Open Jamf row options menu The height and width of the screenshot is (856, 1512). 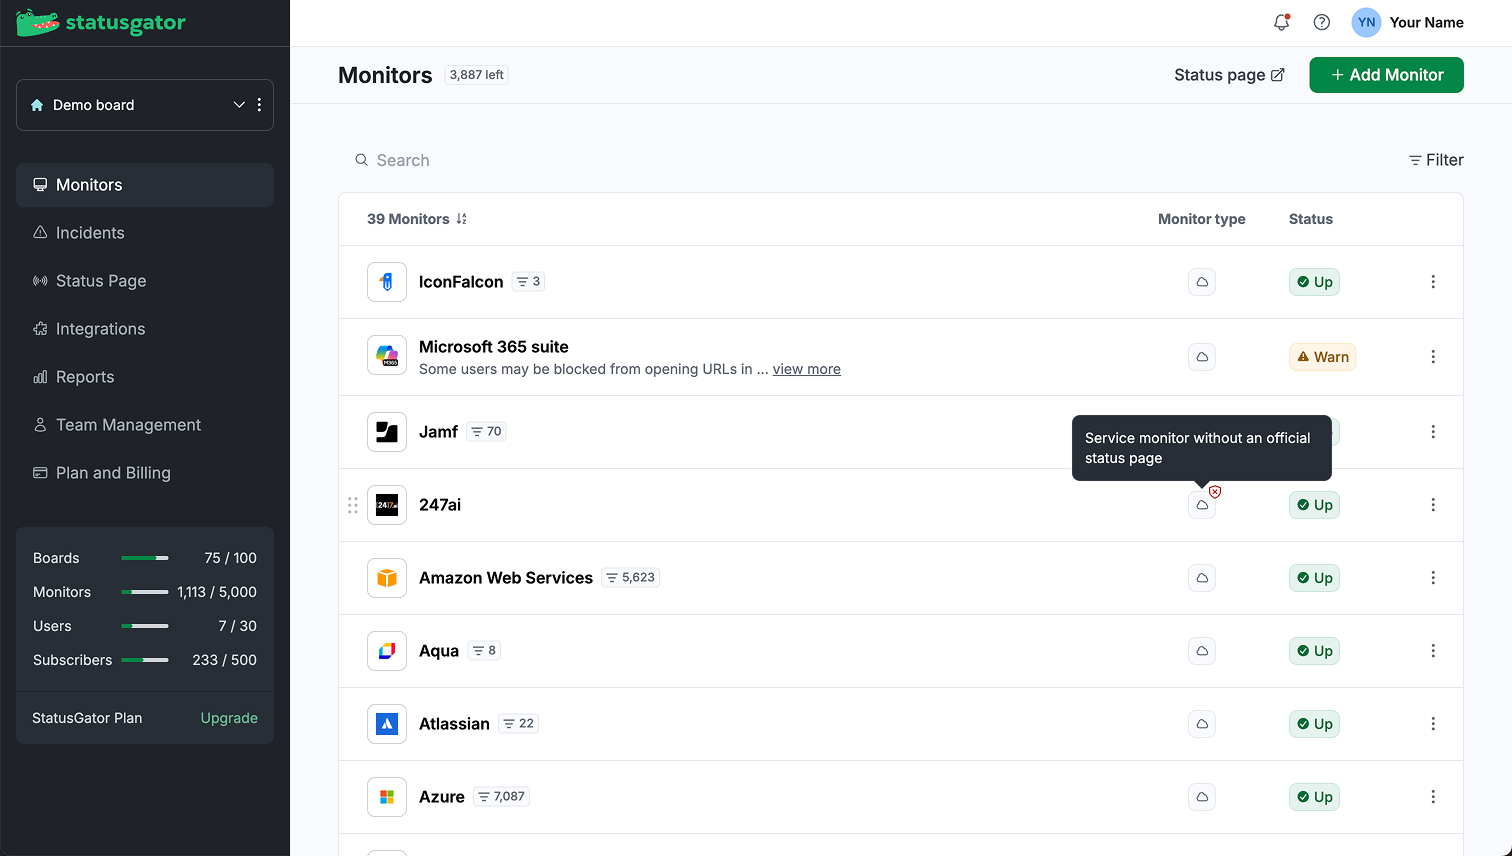[1433, 432]
